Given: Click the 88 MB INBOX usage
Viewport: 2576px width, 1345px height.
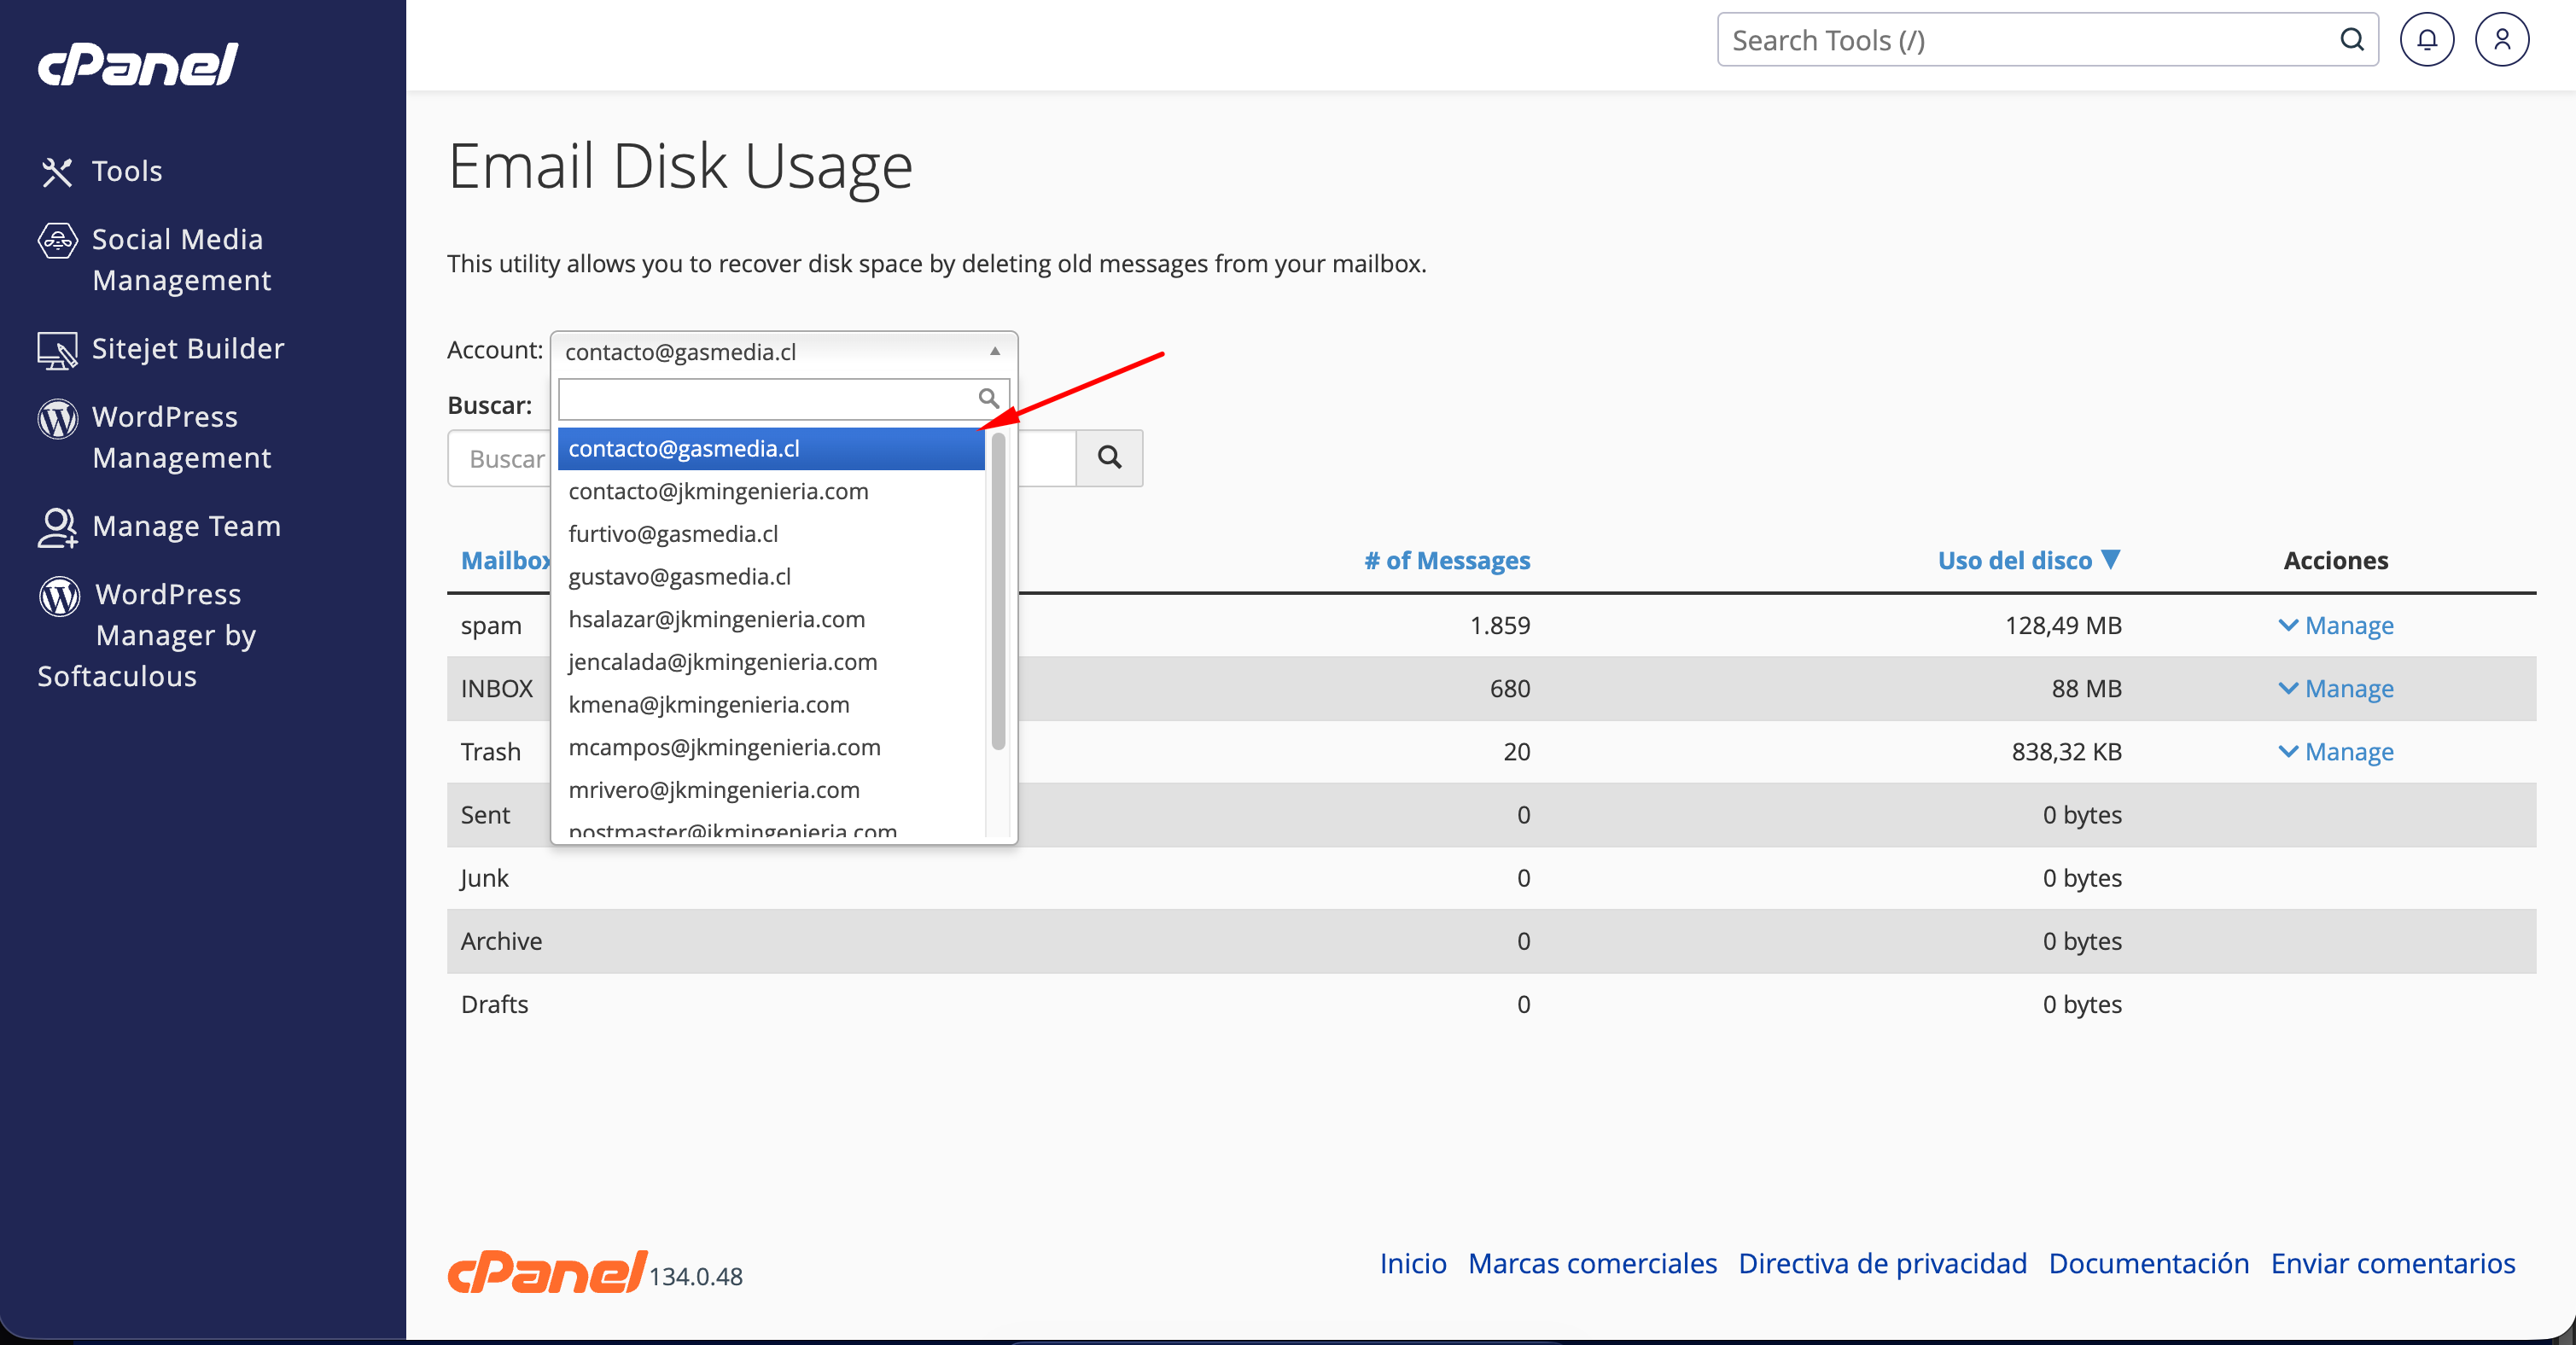Looking at the screenshot, I should 2086,689.
